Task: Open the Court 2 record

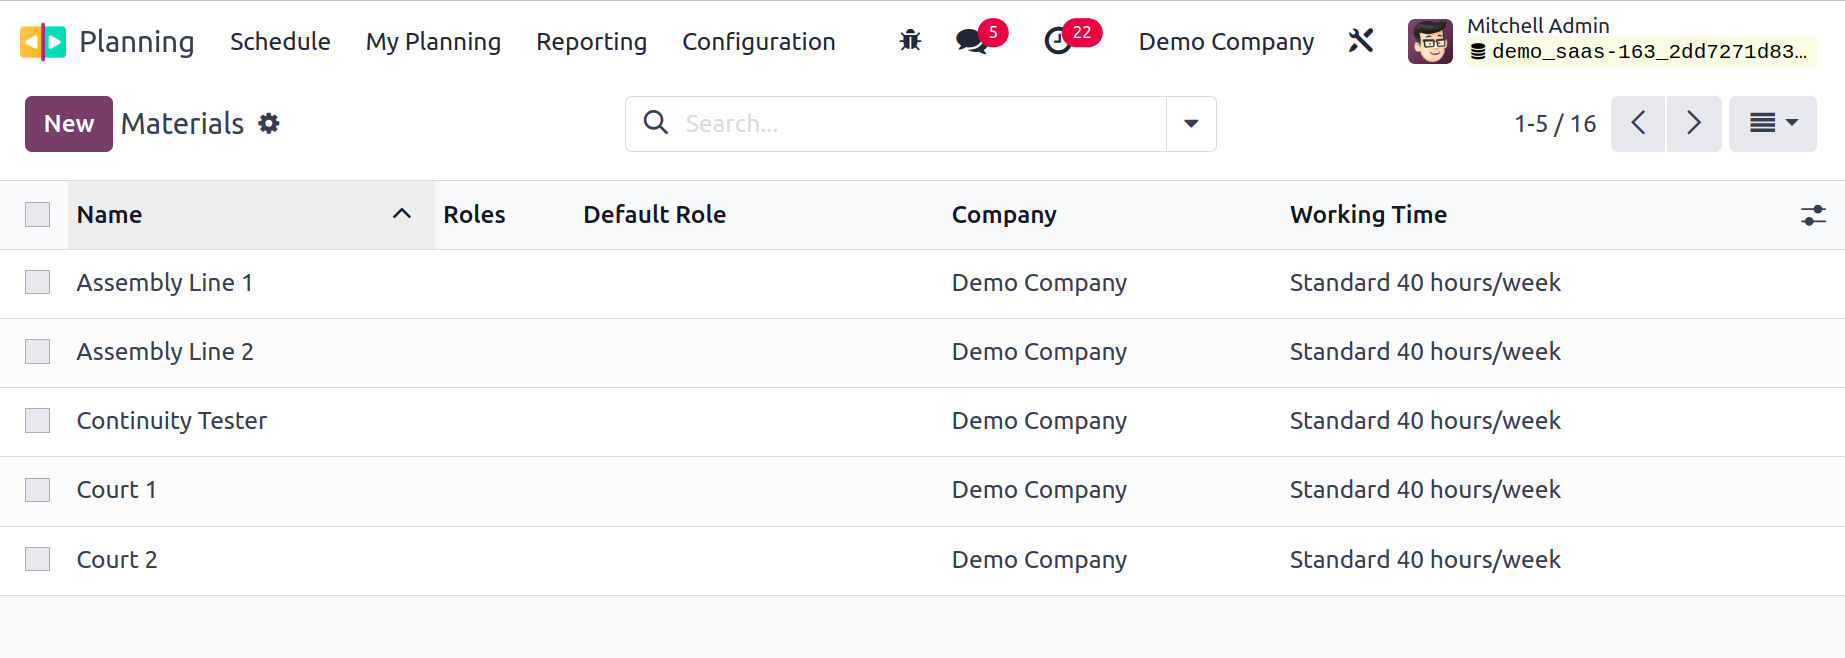Action: (117, 559)
